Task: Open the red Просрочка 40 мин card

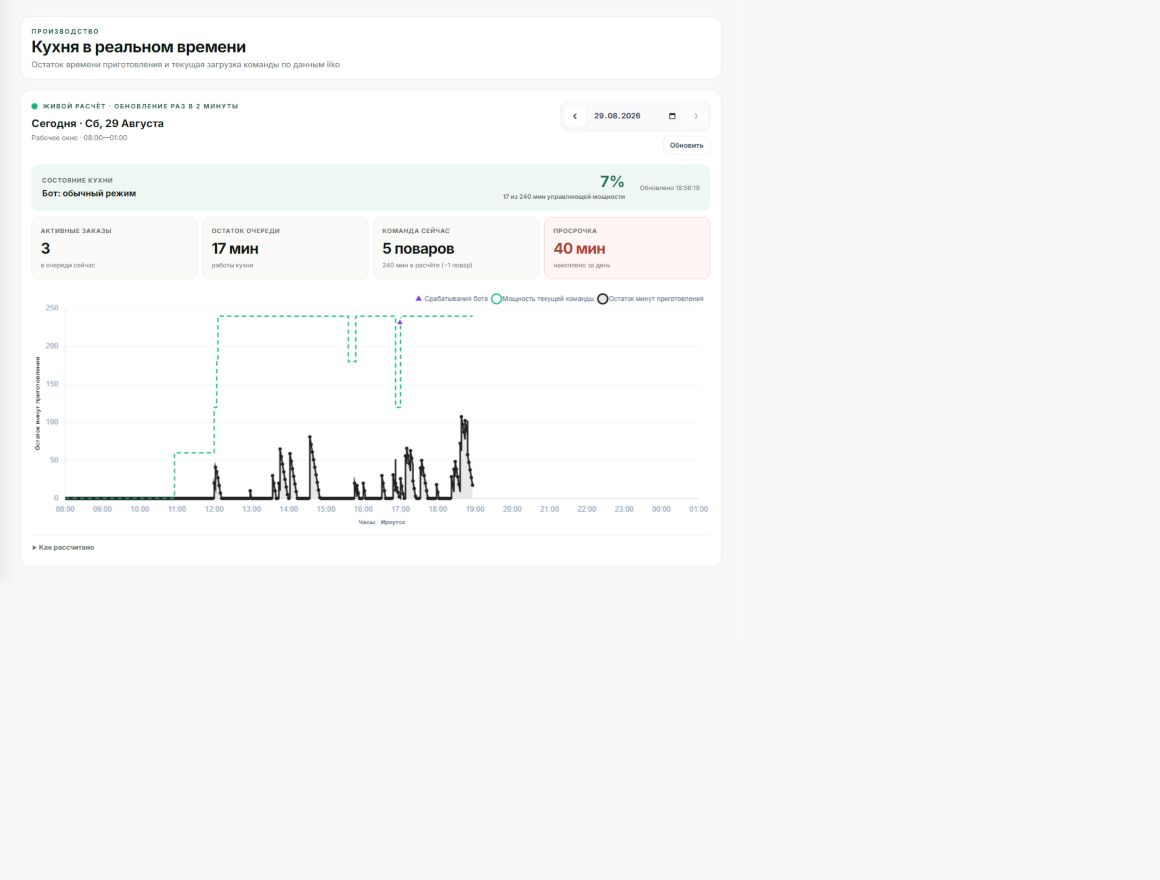Action: coord(627,248)
